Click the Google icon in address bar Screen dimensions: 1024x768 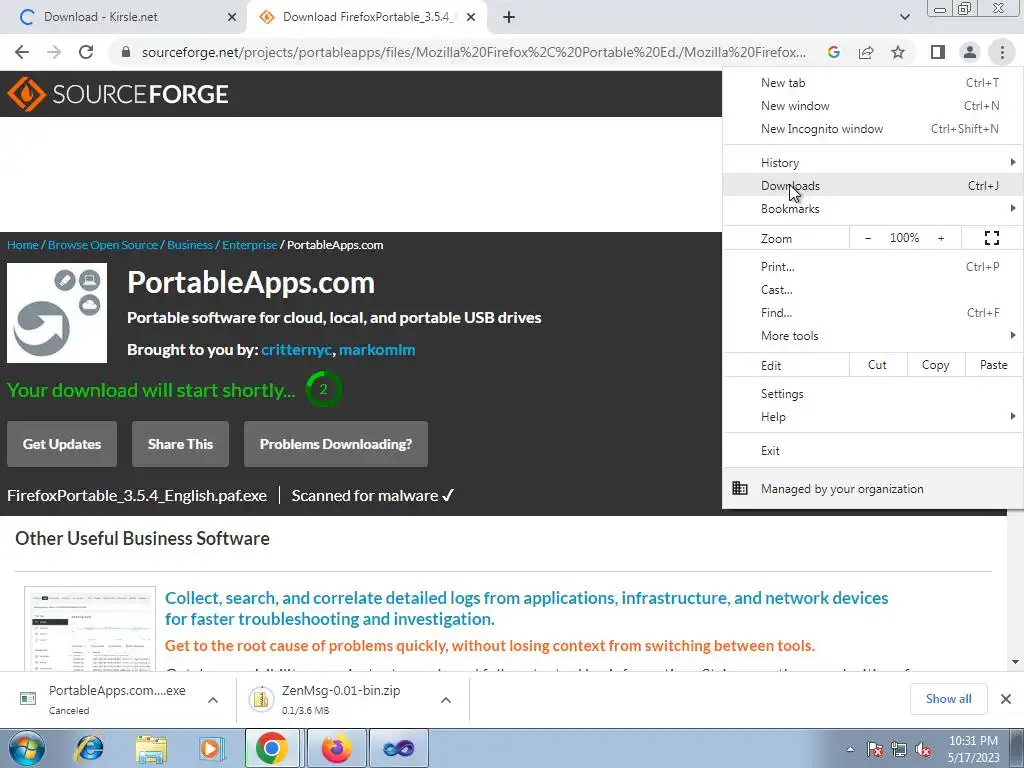[834, 52]
